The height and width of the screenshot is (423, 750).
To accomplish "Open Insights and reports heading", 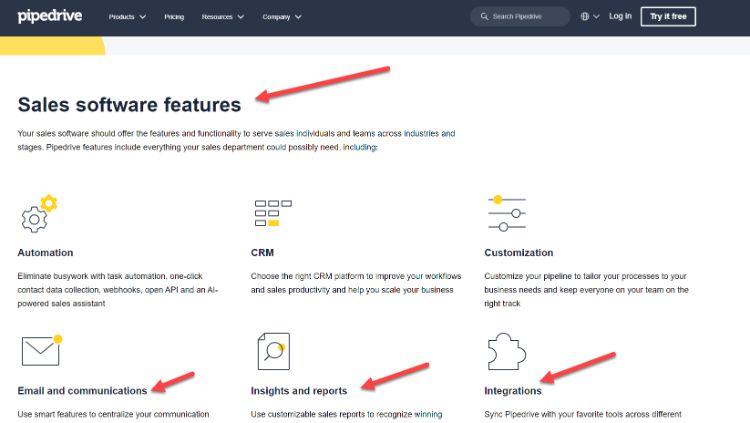I will coord(299,390).
